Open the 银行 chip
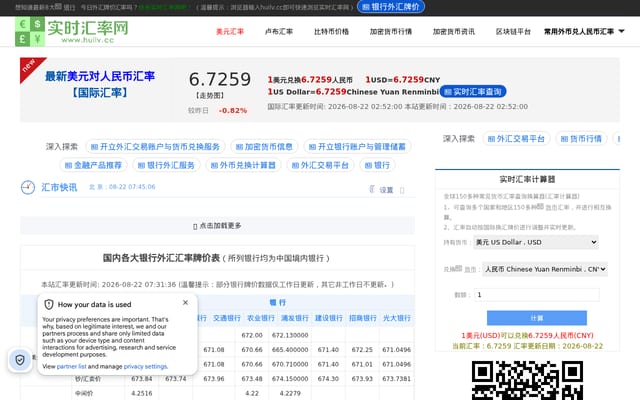Screen dimensions: 640x400 [x=377, y=165]
